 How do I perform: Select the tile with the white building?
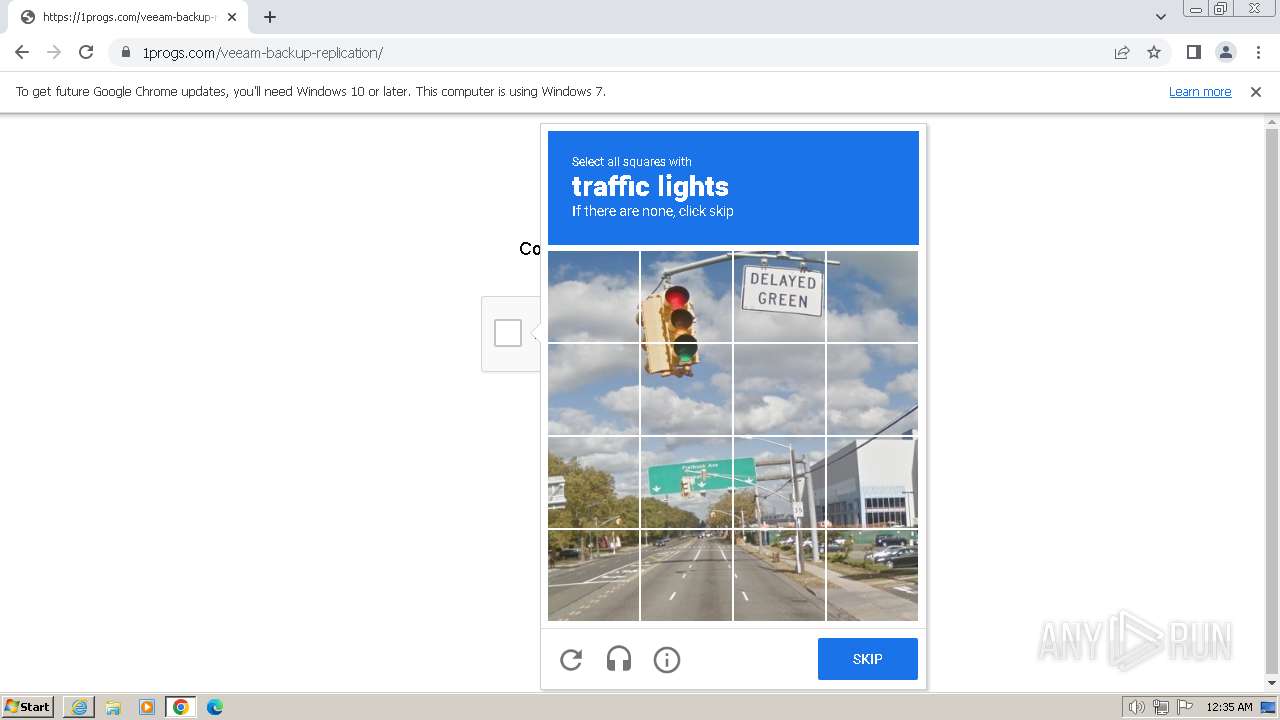(x=872, y=482)
